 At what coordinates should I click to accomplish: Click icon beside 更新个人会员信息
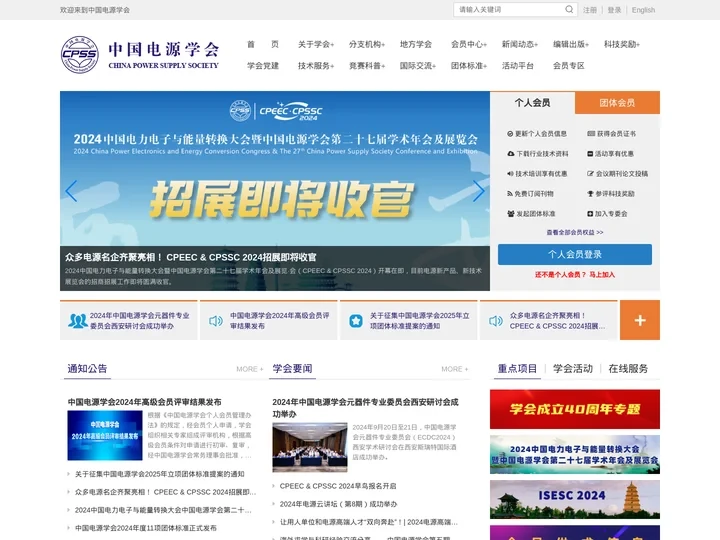(x=510, y=134)
